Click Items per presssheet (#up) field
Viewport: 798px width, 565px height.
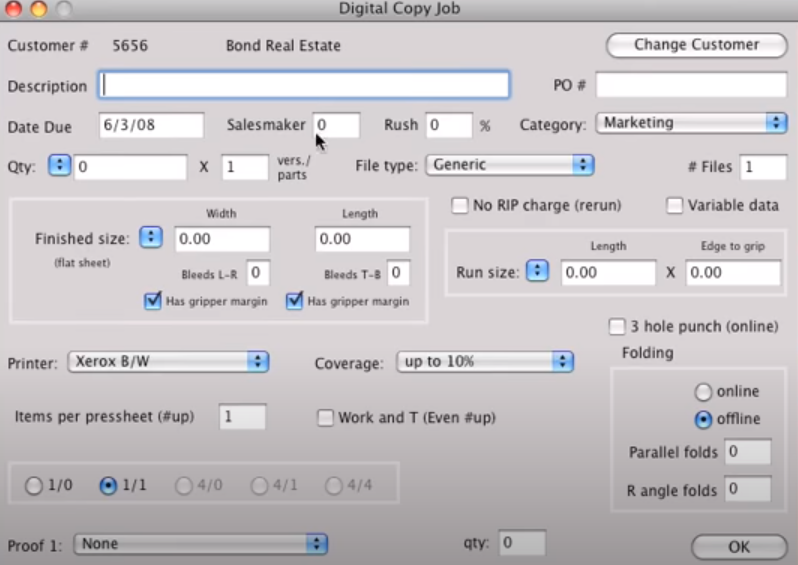tap(242, 417)
